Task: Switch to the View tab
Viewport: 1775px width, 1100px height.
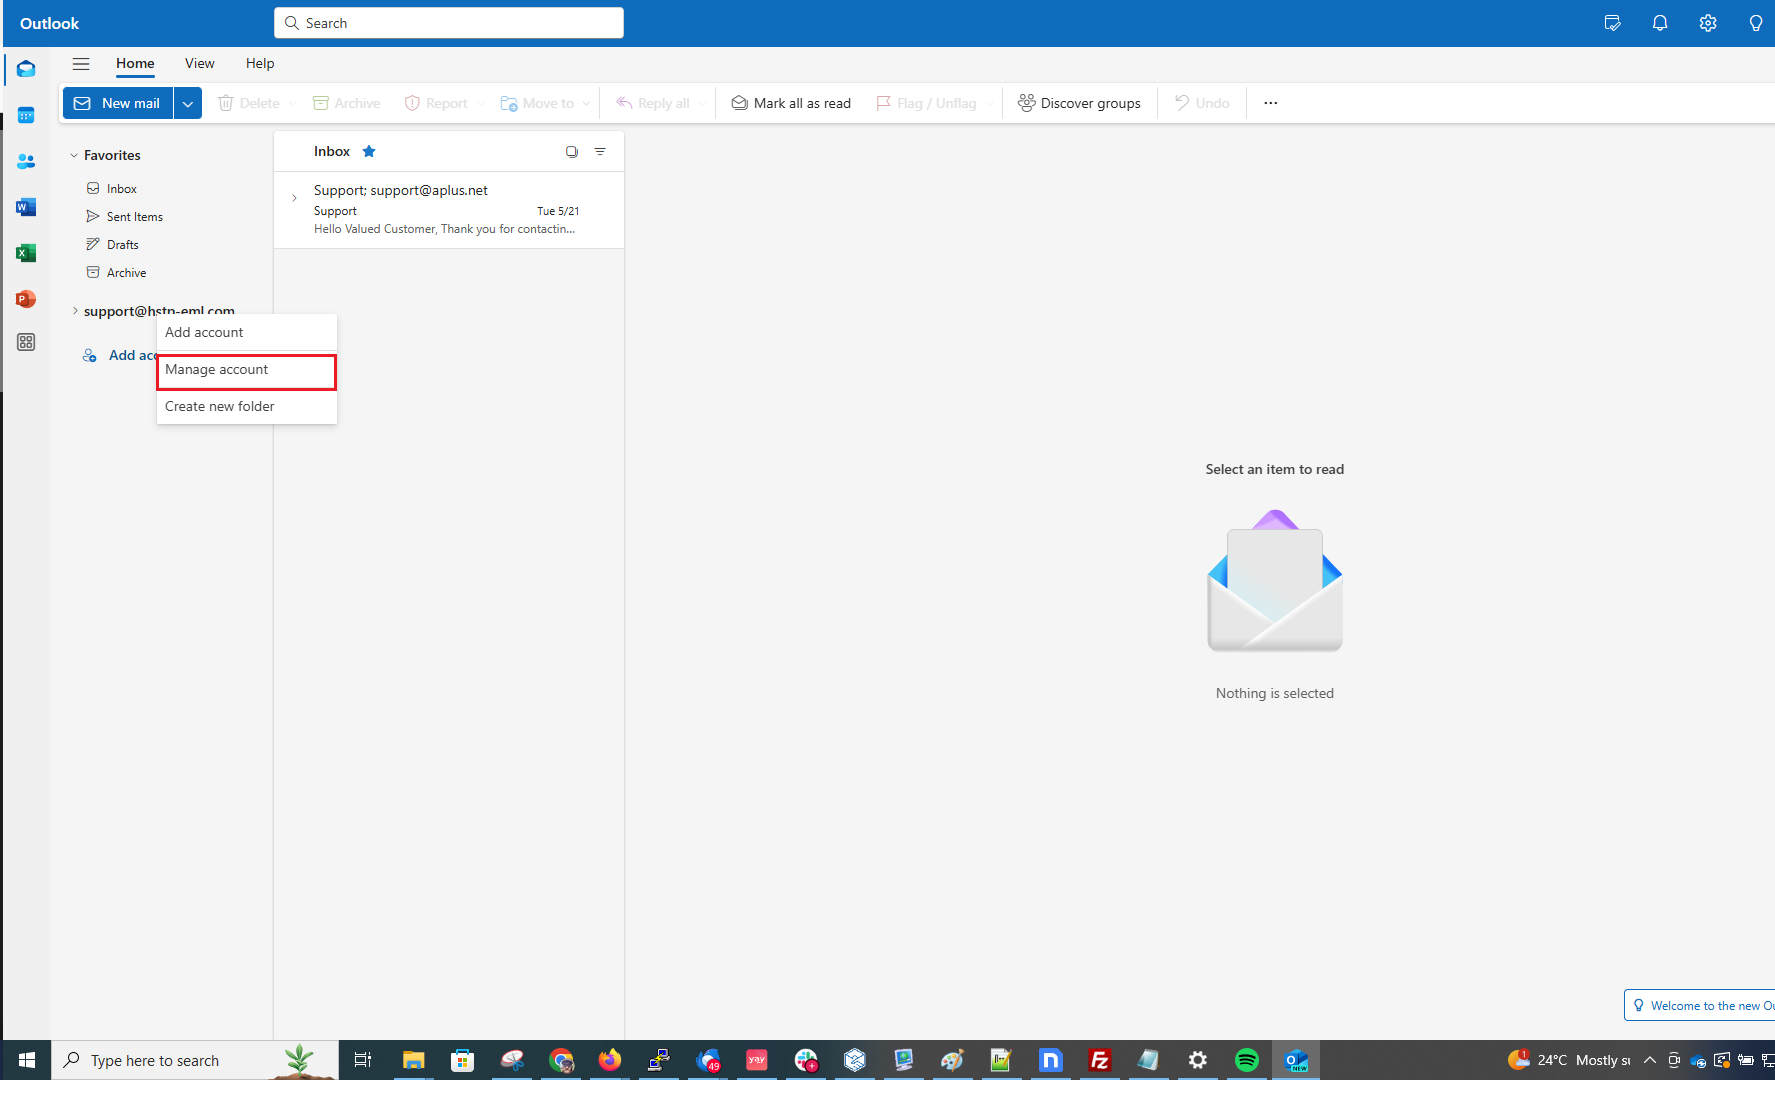Action: (x=199, y=64)
